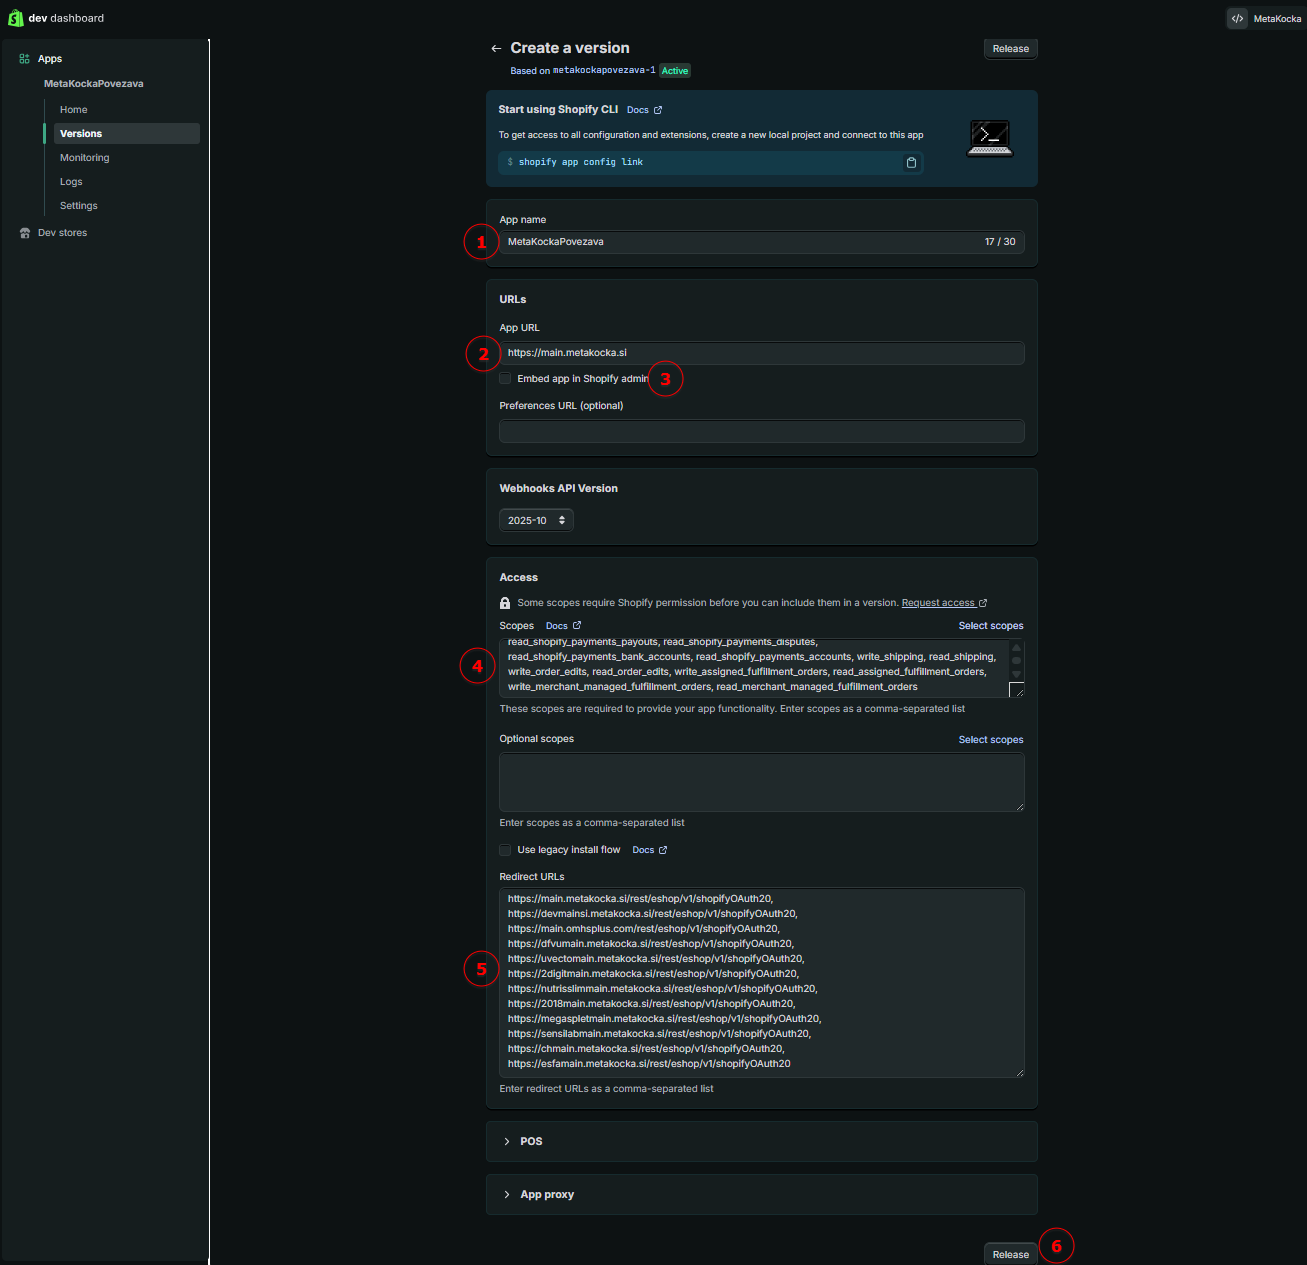Click the MetaKocka account name at top right
Image resolution: width=1307 pixels, height=1265 pixels.
(x=1277, y=19)
